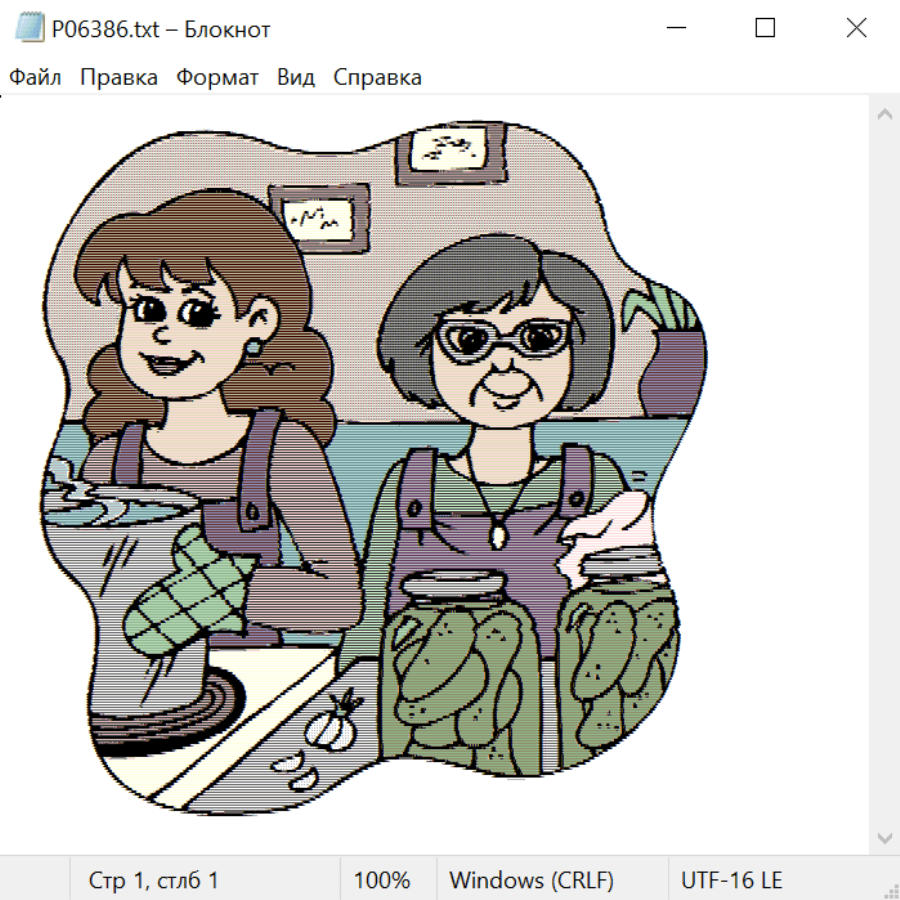
Task: Click the resize grip in bottom-right corner
Action: 890,890
